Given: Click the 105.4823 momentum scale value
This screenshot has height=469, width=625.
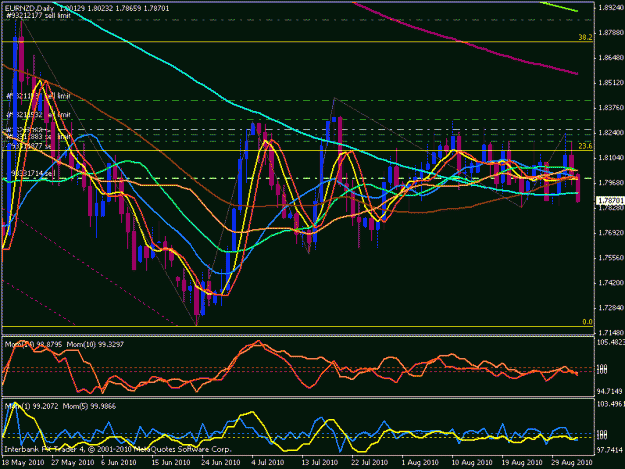Looking at the screenshot, I should click(611, 342).
